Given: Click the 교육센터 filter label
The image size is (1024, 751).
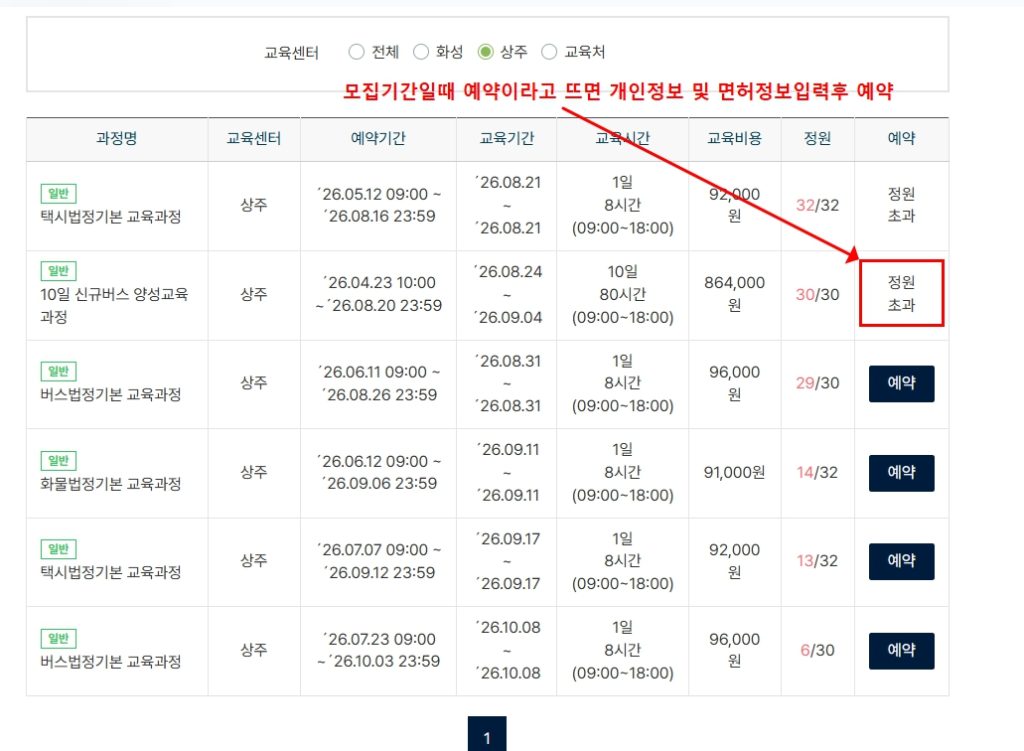Looking at the screenshot, I should pyautogui.click(x=291, y=52).
